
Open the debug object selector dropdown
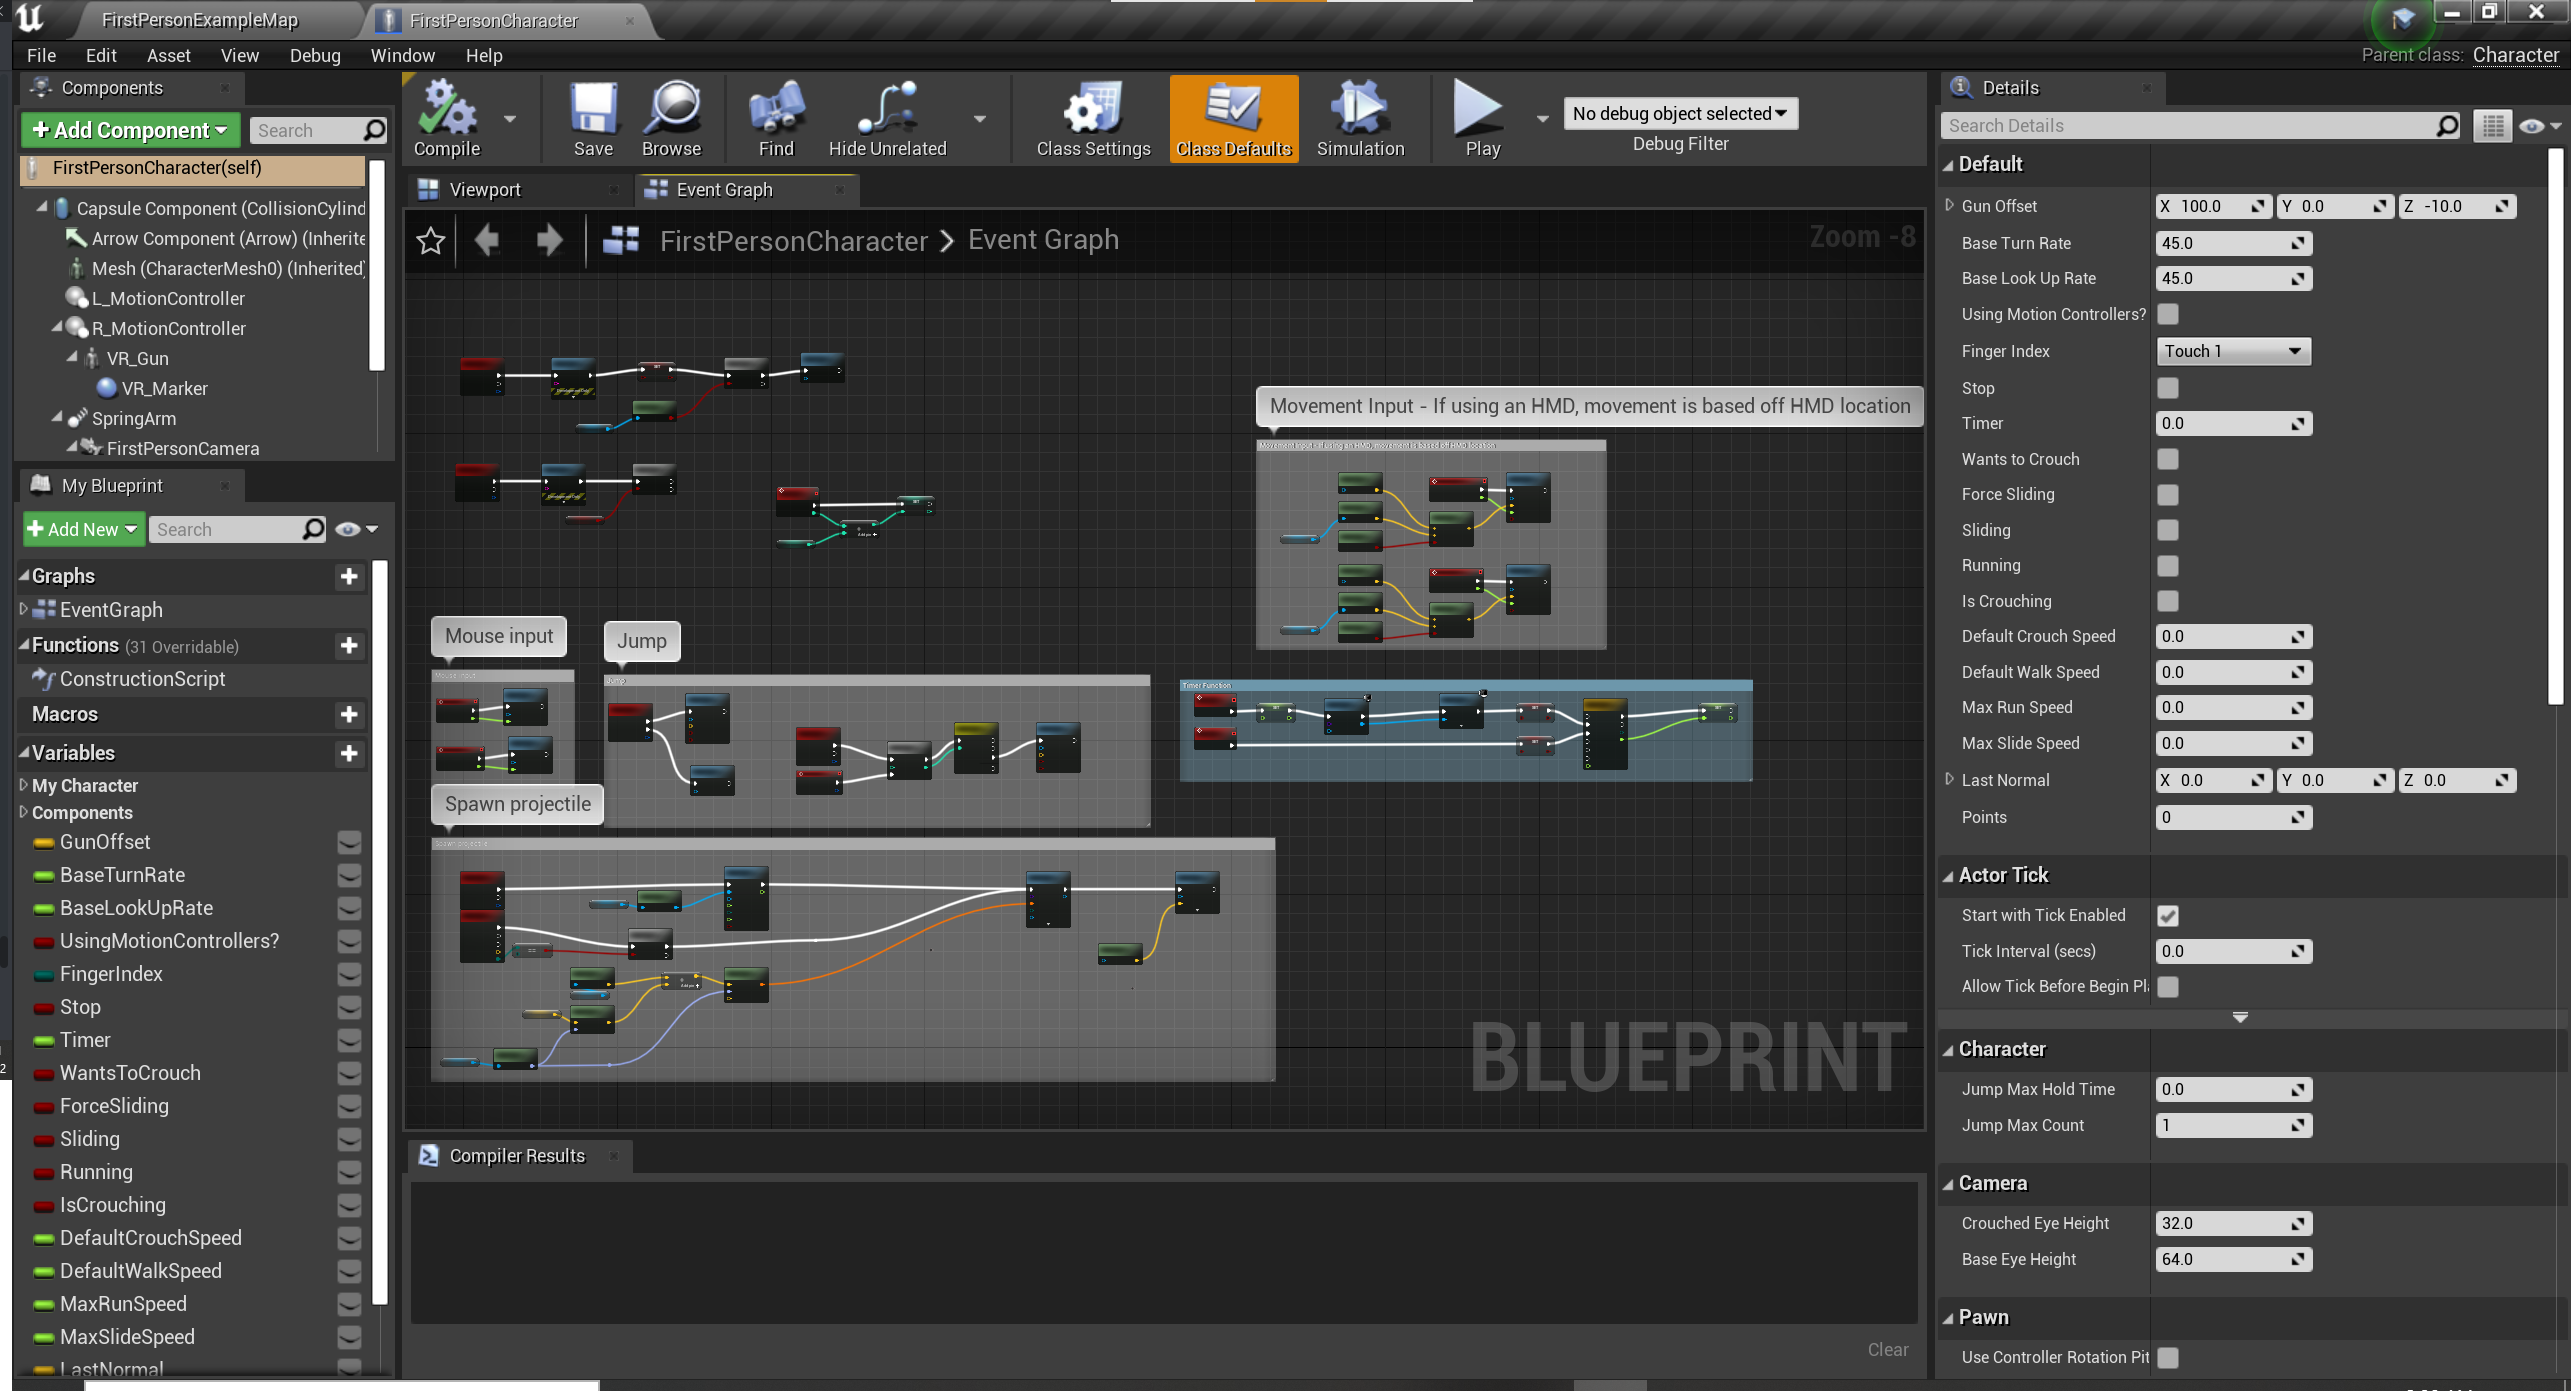[x=1680, y=114]
